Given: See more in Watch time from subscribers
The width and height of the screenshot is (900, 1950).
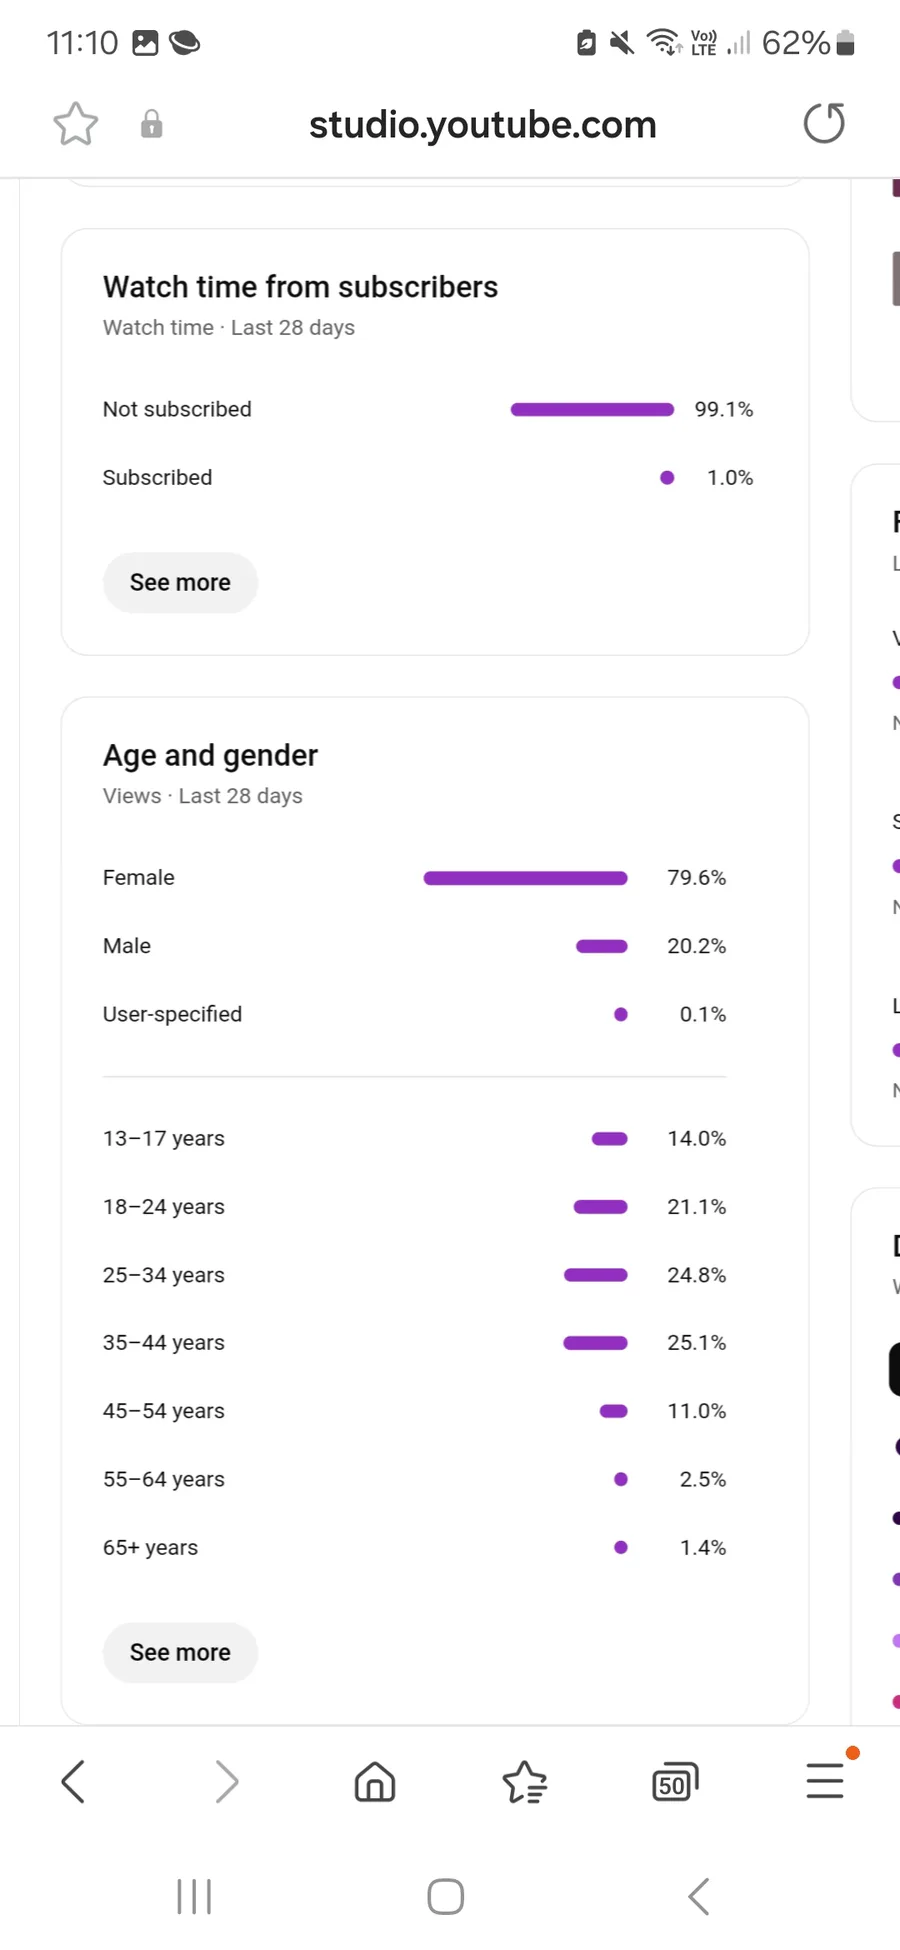Looking at the screenshot, I should pos(180,582).
